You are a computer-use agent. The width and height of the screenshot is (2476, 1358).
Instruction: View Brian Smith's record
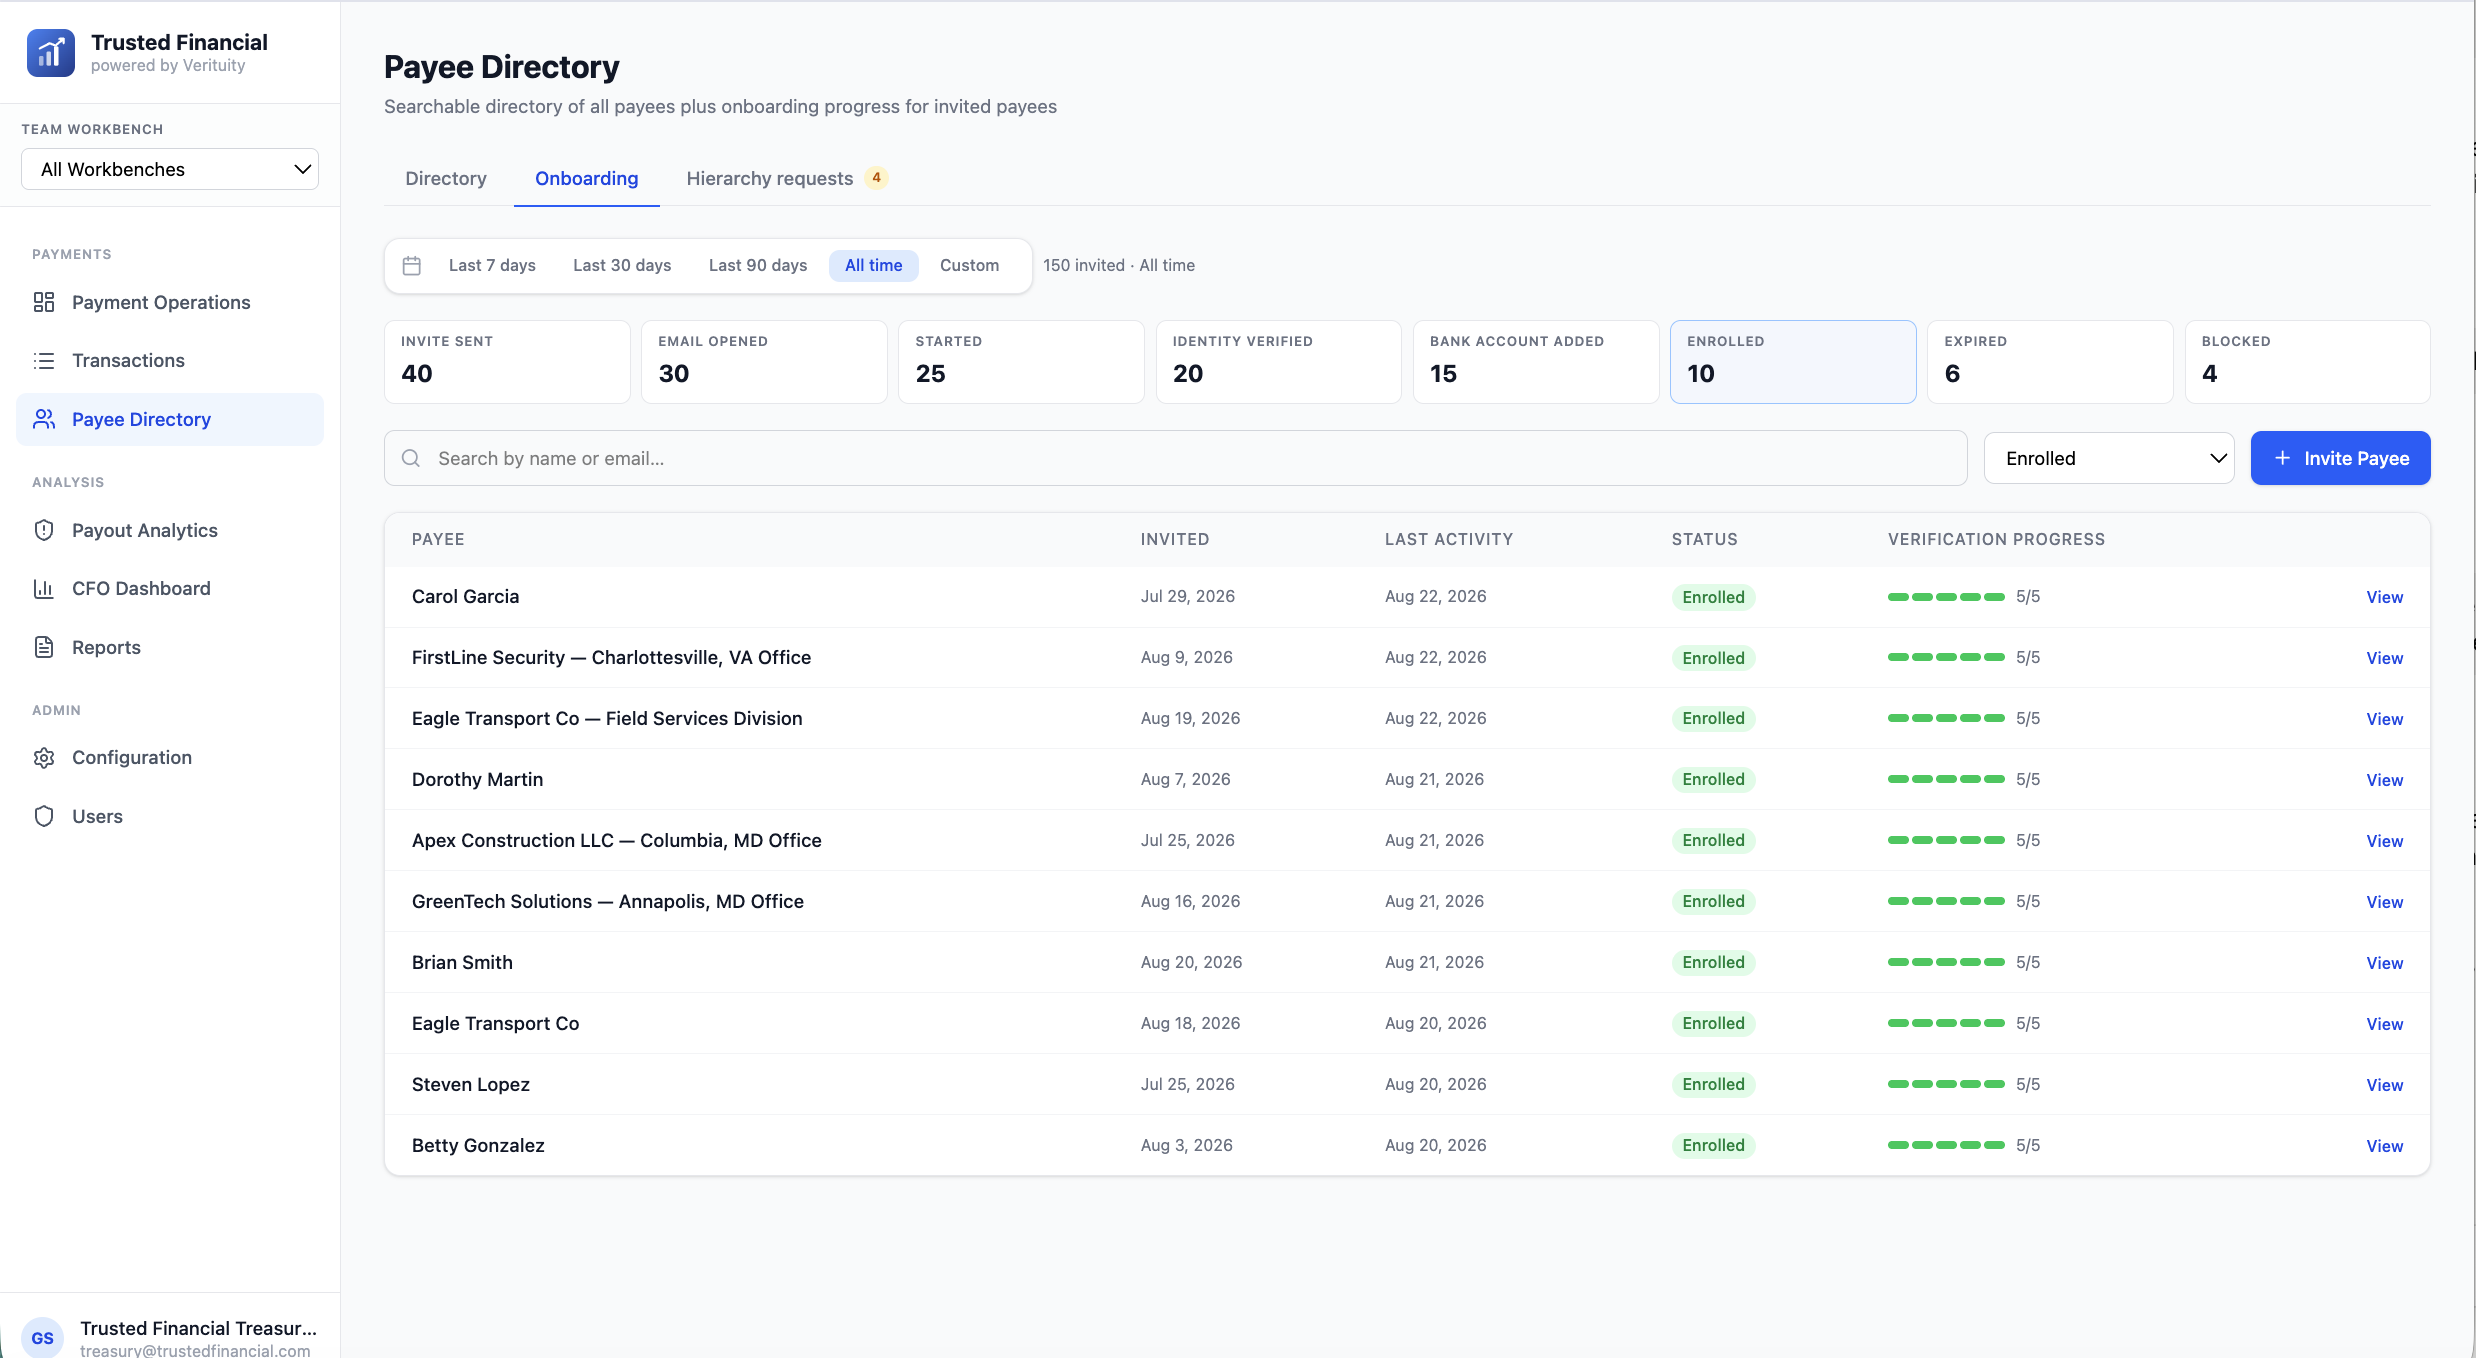click(x=2385, y=963)
